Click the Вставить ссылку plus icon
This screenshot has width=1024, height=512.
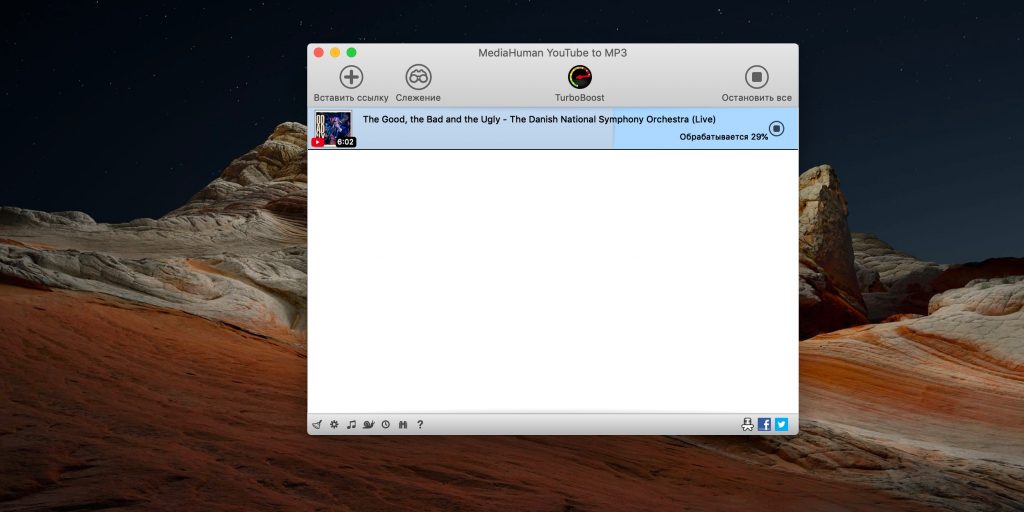351,77
